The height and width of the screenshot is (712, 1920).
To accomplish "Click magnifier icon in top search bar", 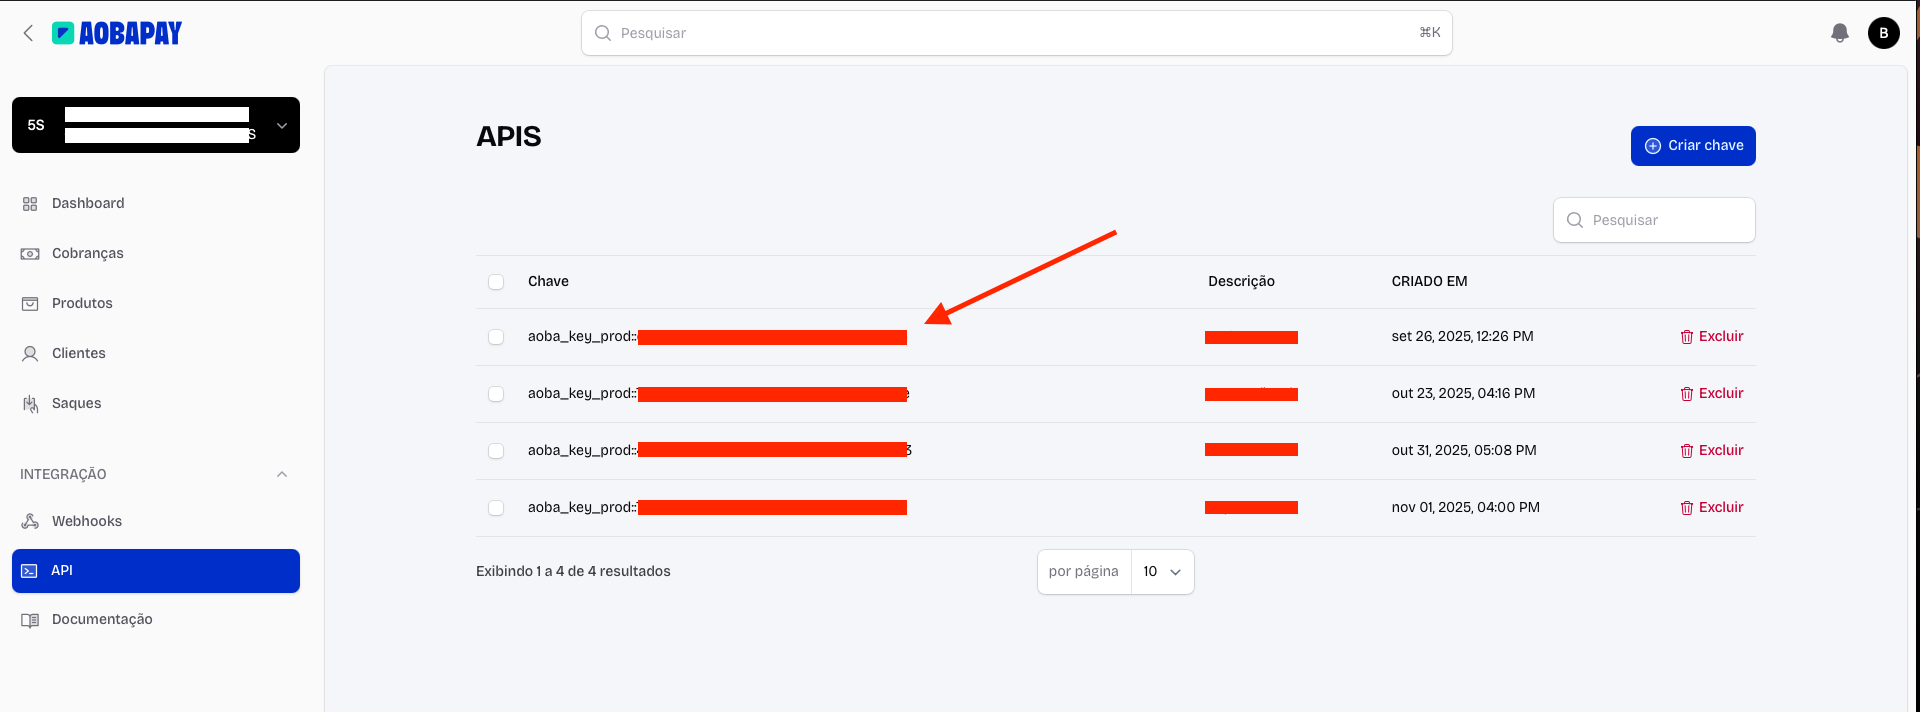I will 603,33.
